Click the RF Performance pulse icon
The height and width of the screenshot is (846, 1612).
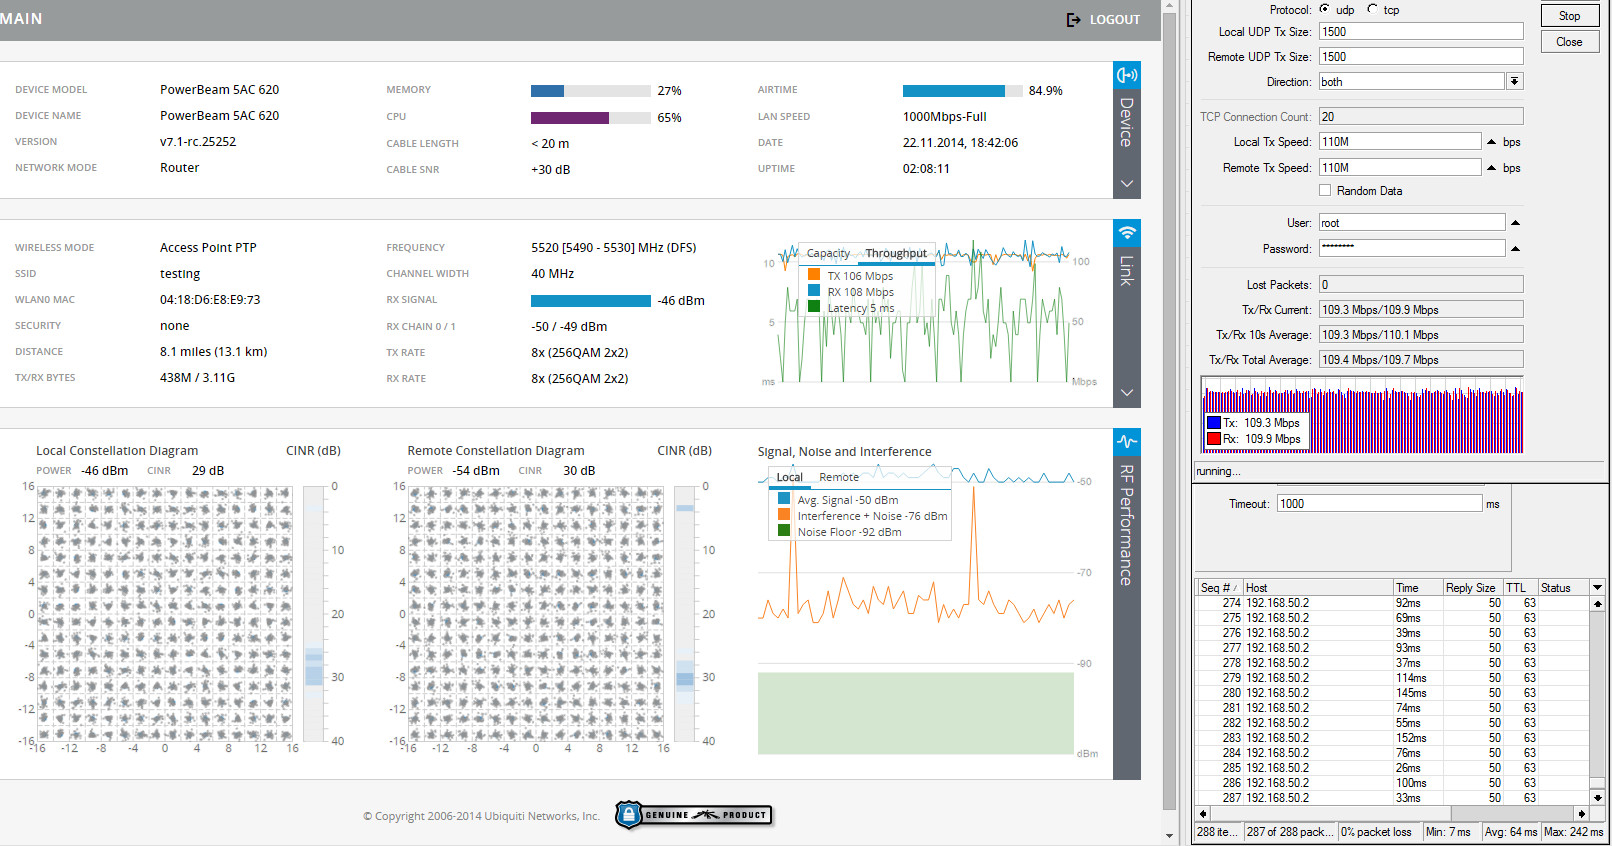pyautogui.click(x=1127, y=442)
